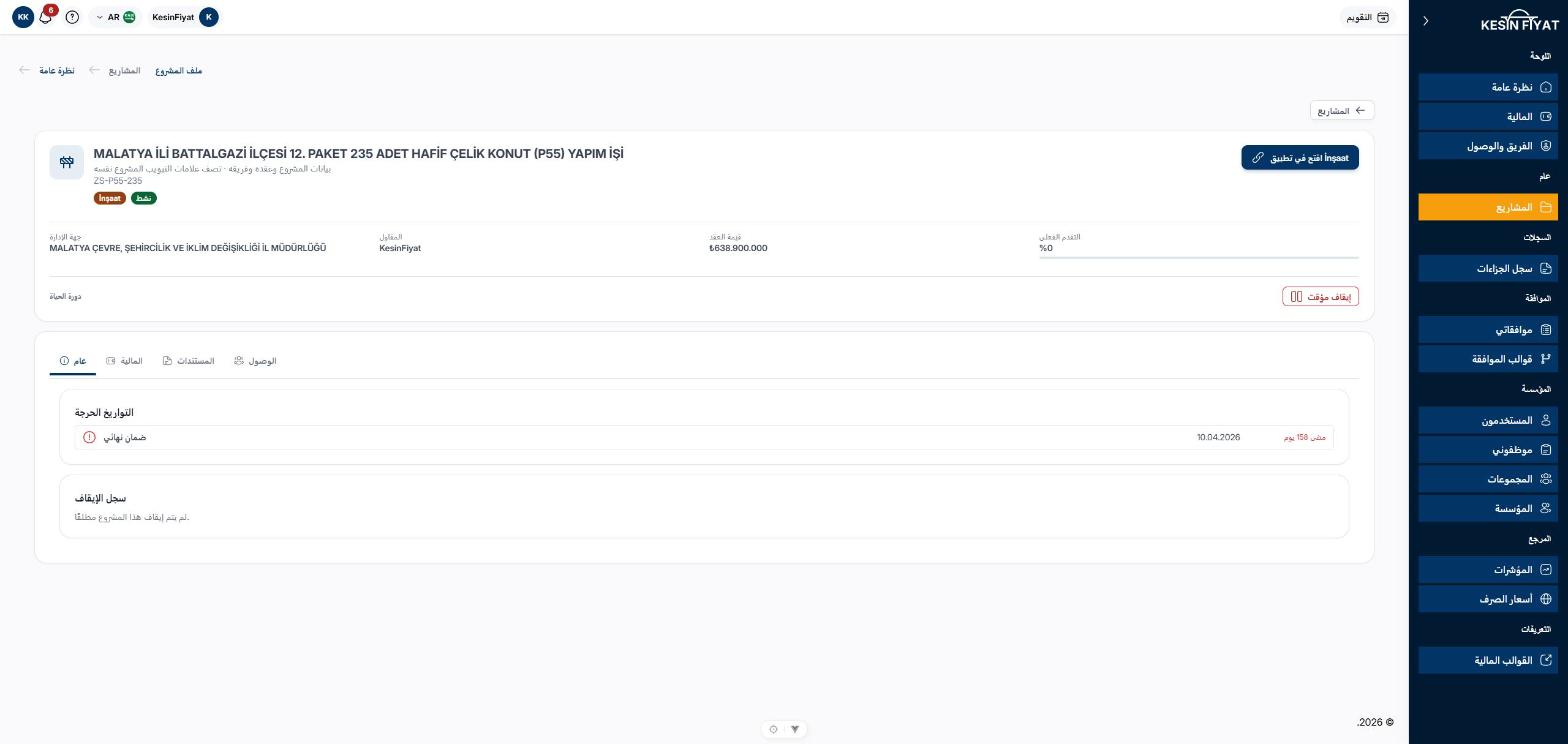Click the dark triangle icon in bottom widget

pos(795,729)
